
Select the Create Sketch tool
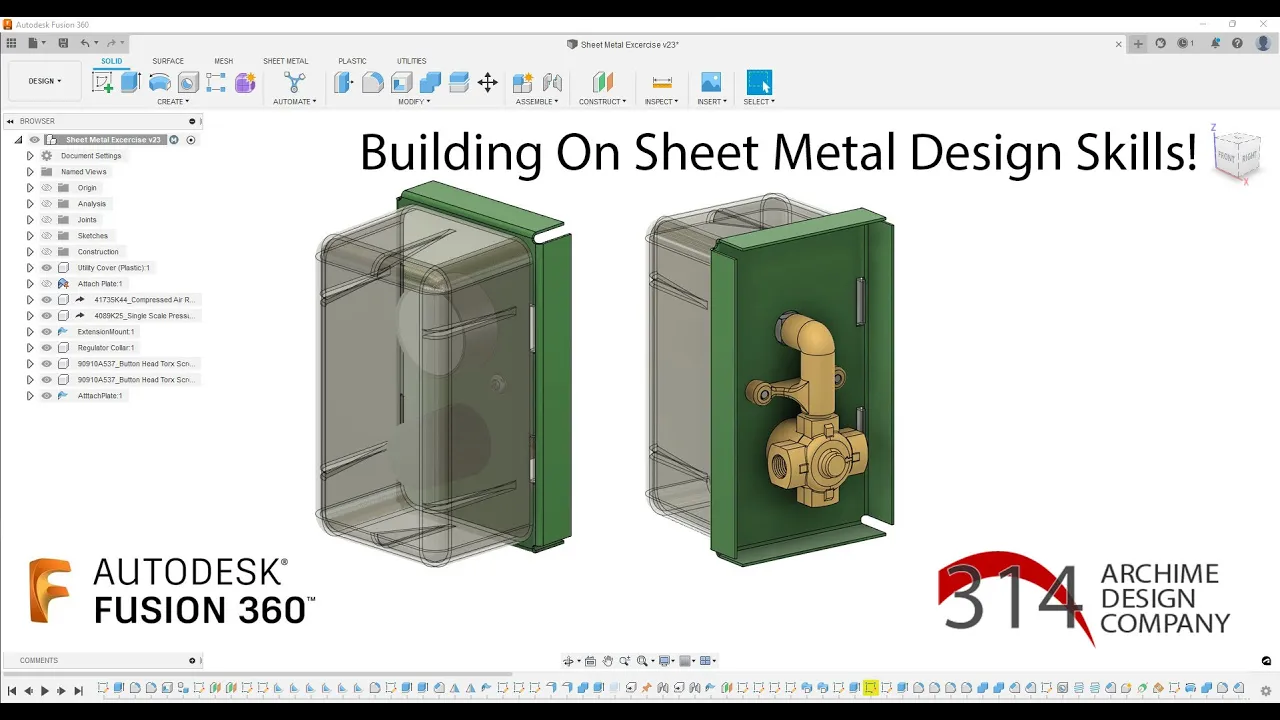(x=102, y=82)
